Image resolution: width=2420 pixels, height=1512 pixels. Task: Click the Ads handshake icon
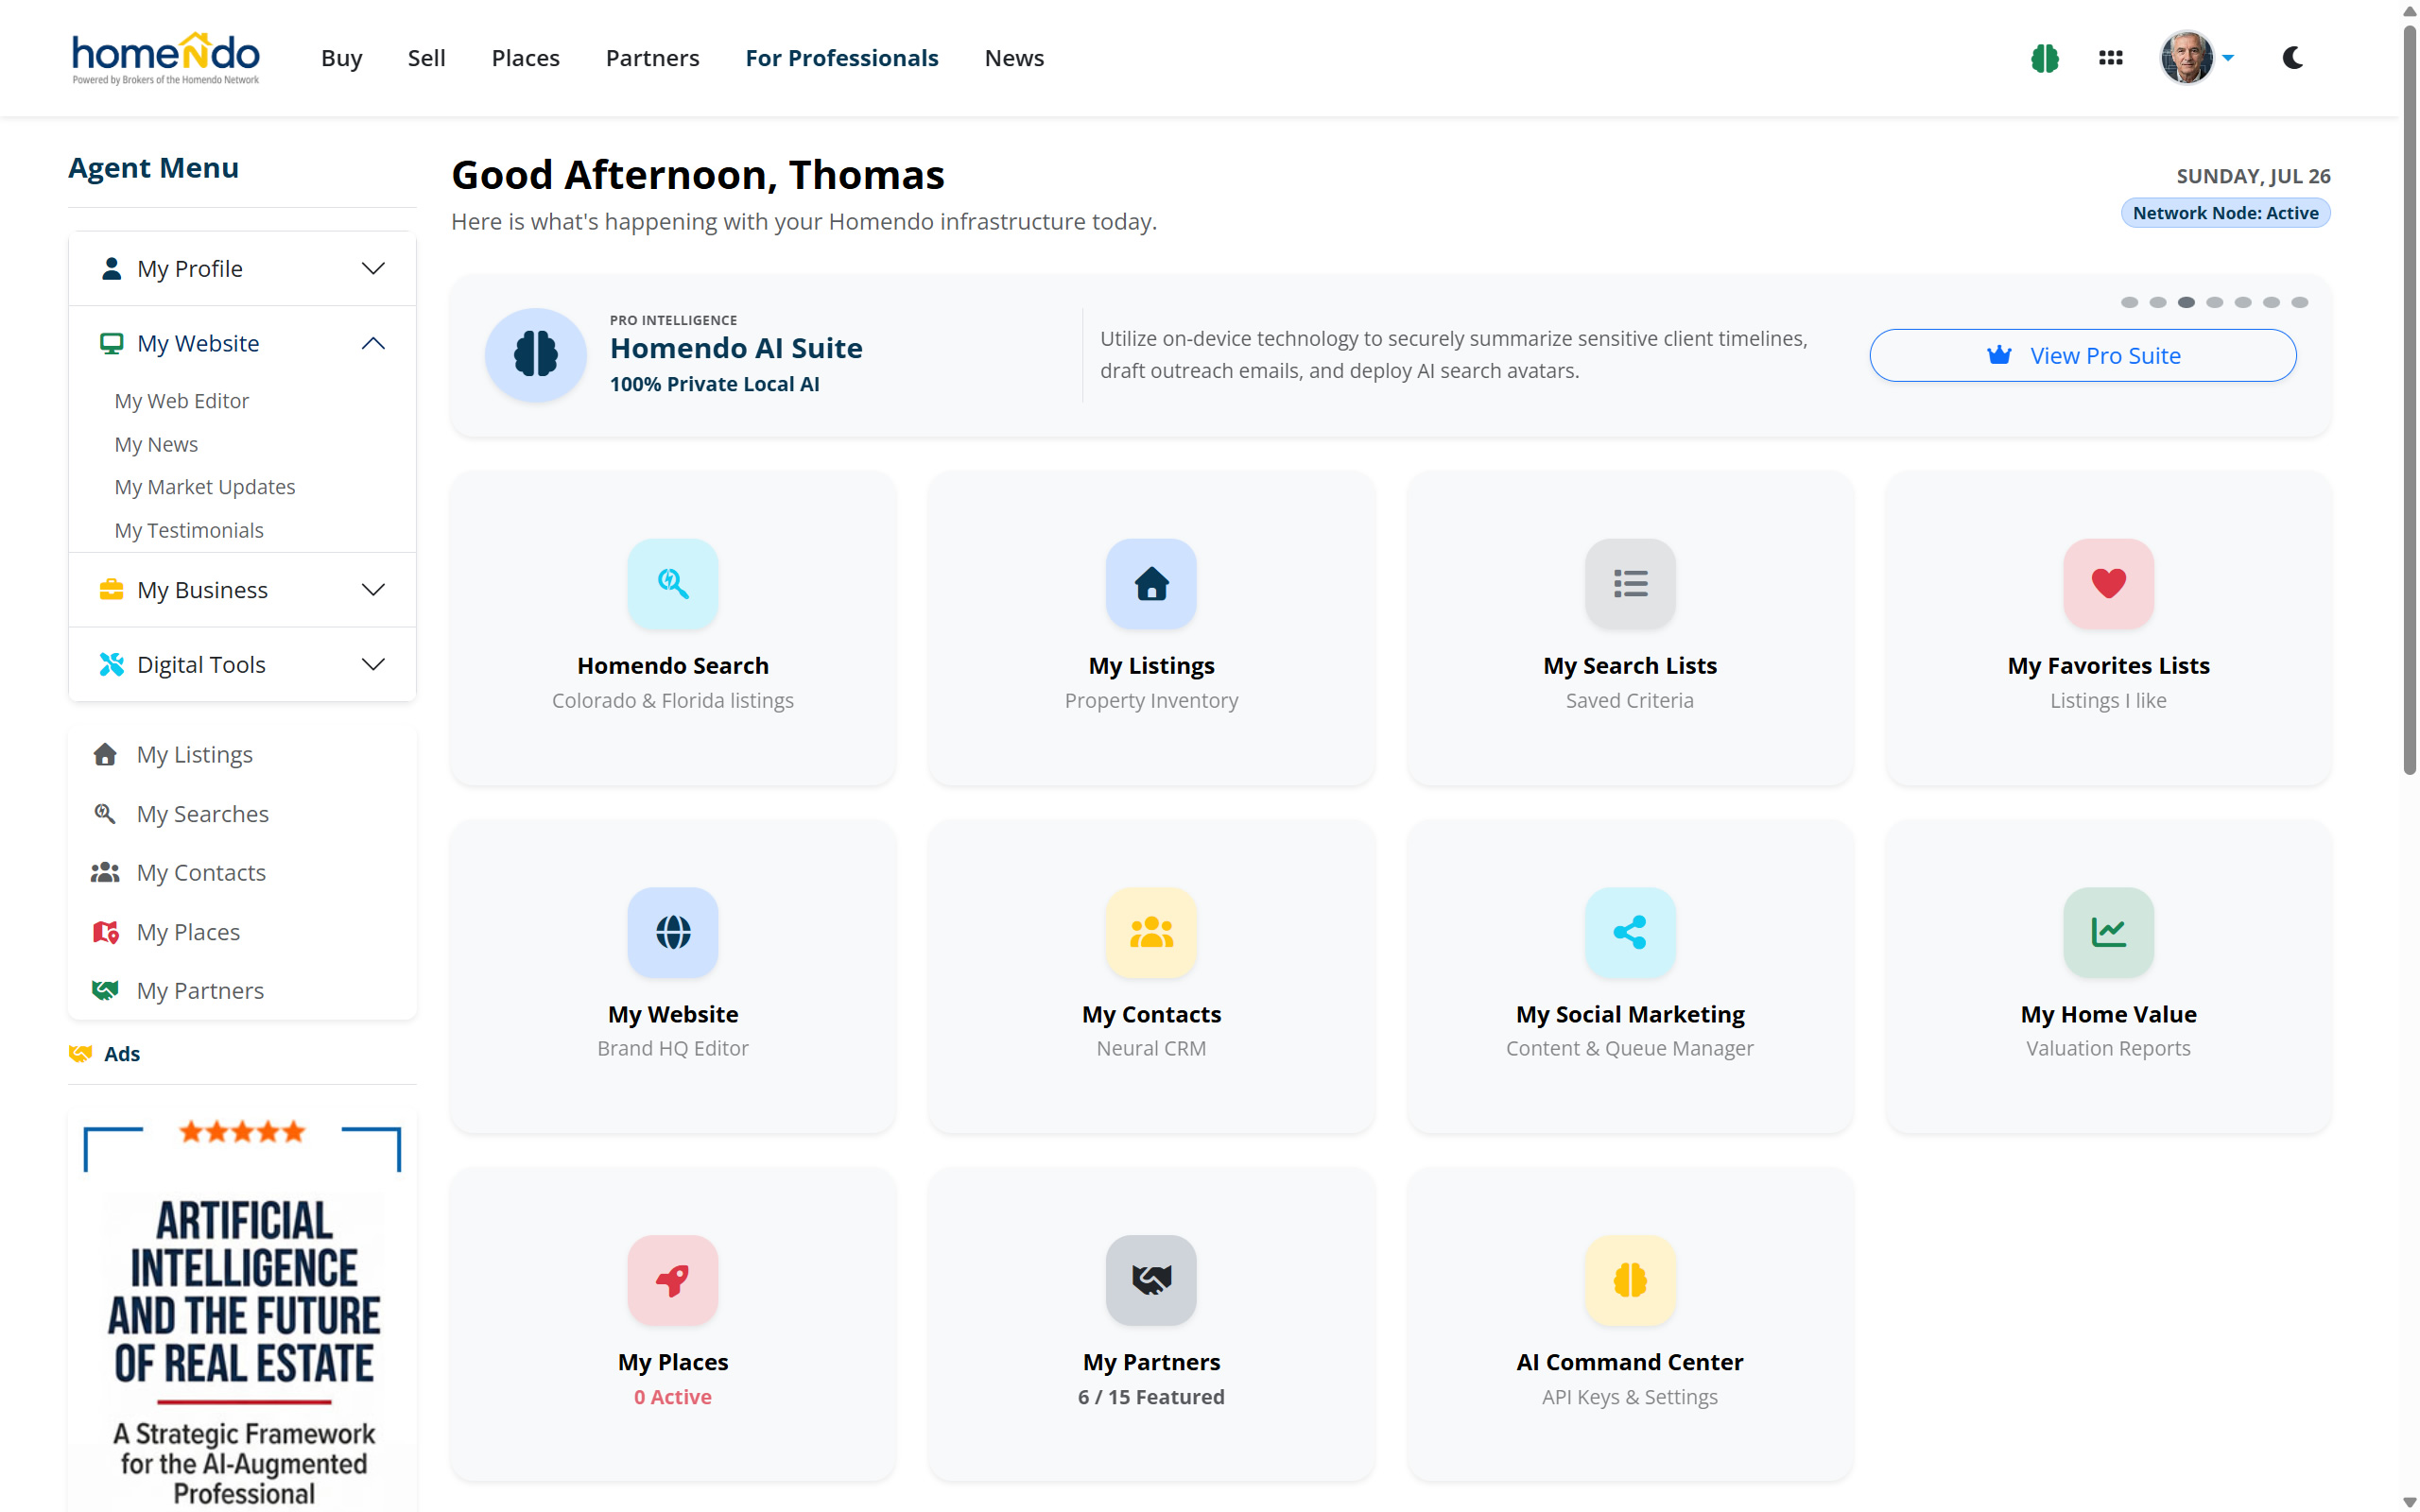pos(81,1054)
